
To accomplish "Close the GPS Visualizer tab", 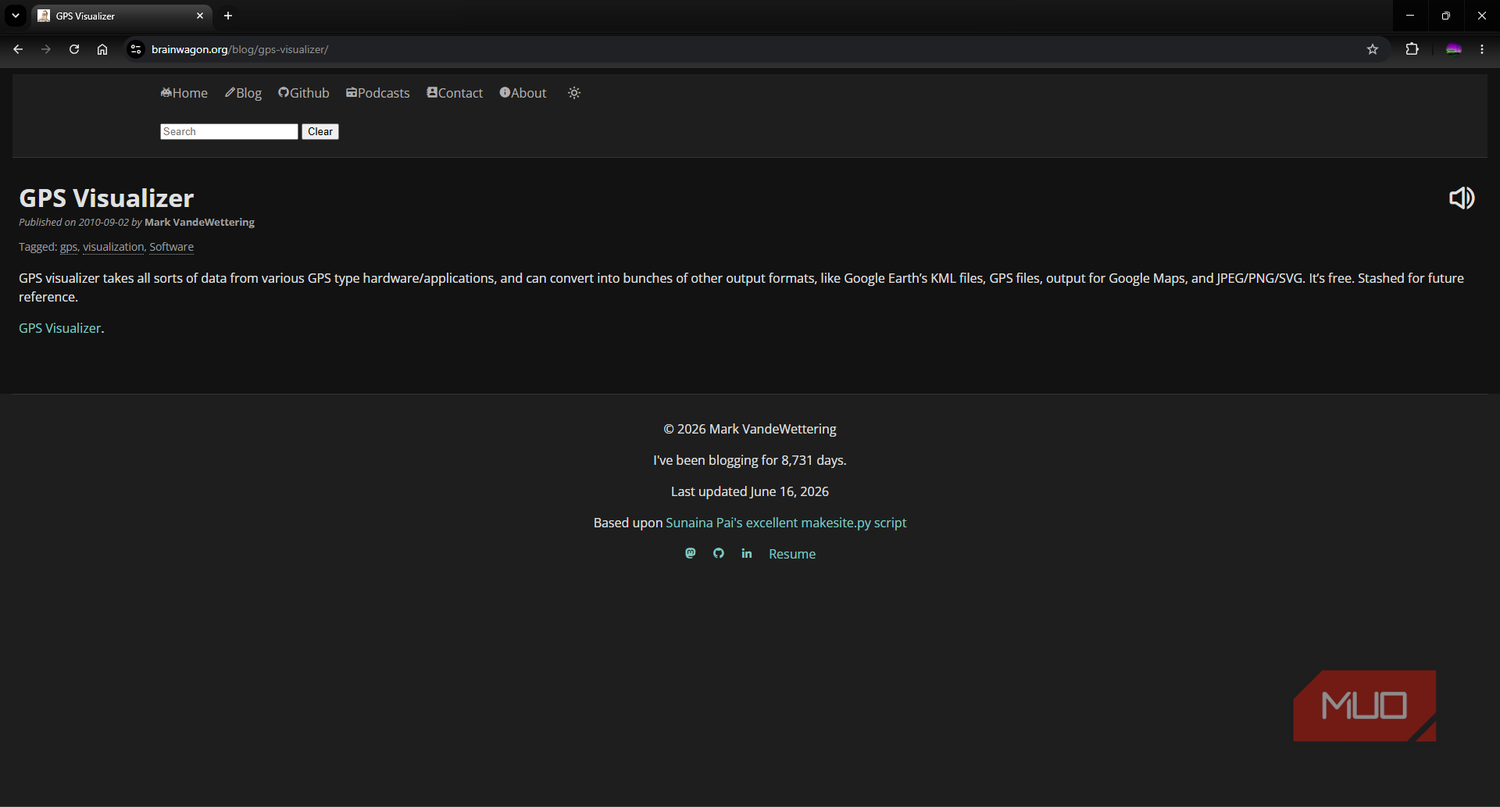I will click(x=200, y=16).
